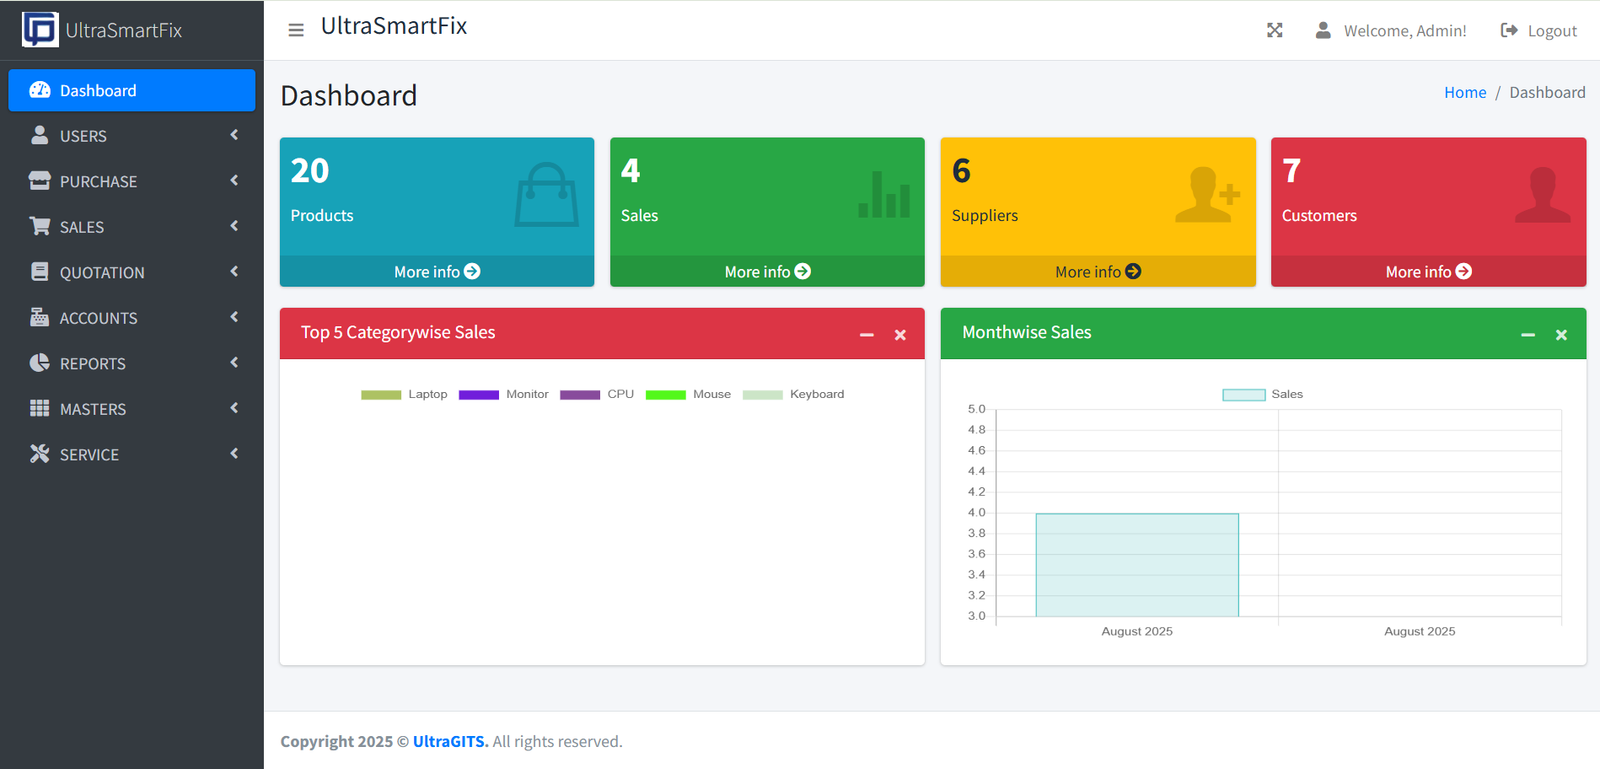The height and width of the screenshot is (769, 1600).
Task: Open the REPORTS sidebar menu
Action: tap(132, 363)
